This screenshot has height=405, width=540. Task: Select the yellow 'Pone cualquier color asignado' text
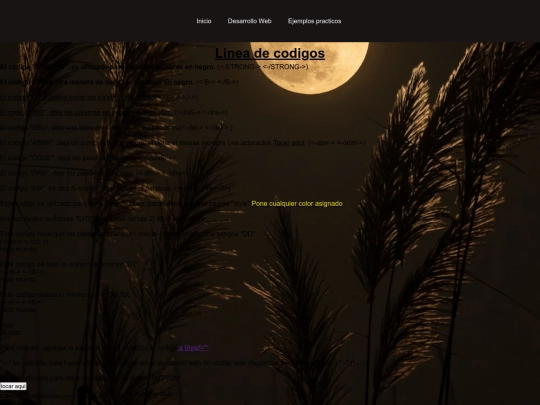297,204
